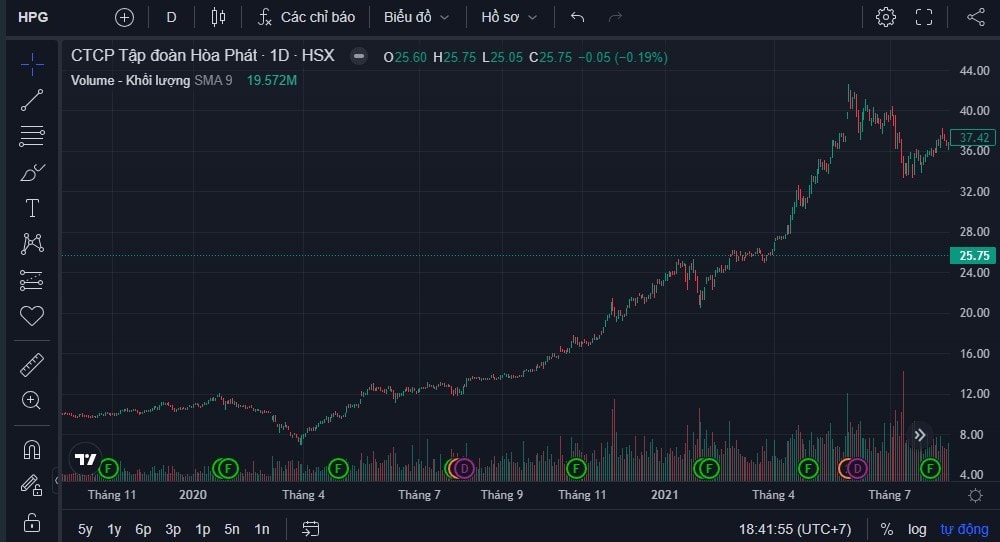Open the chart patterns tool

point(32,244)
